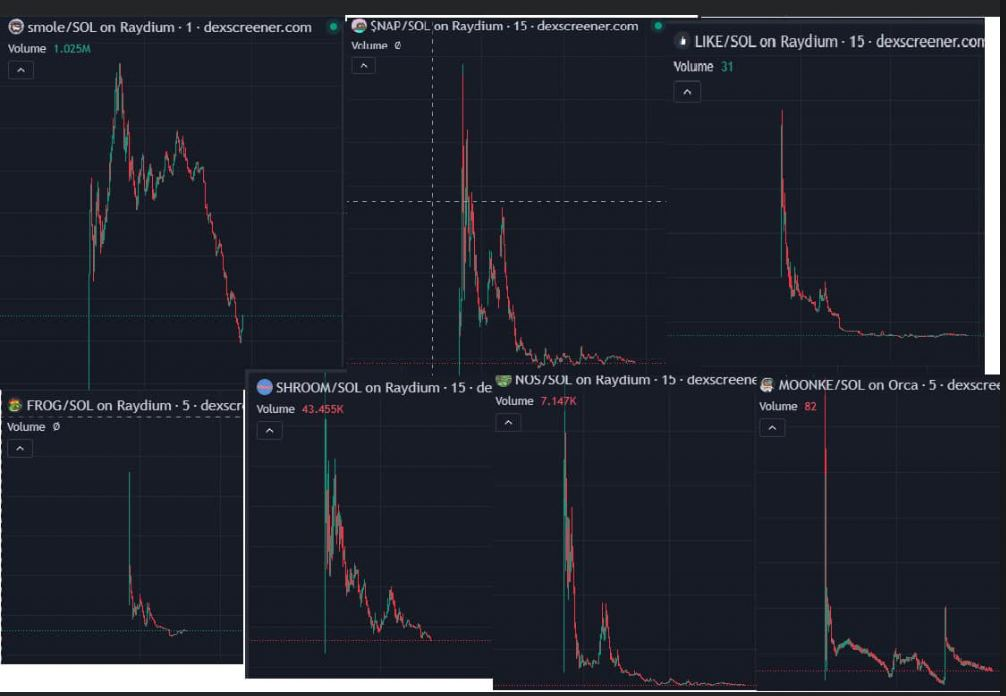Click the NOS token logo icon
1006x696 pixels.
click(504, 380)
